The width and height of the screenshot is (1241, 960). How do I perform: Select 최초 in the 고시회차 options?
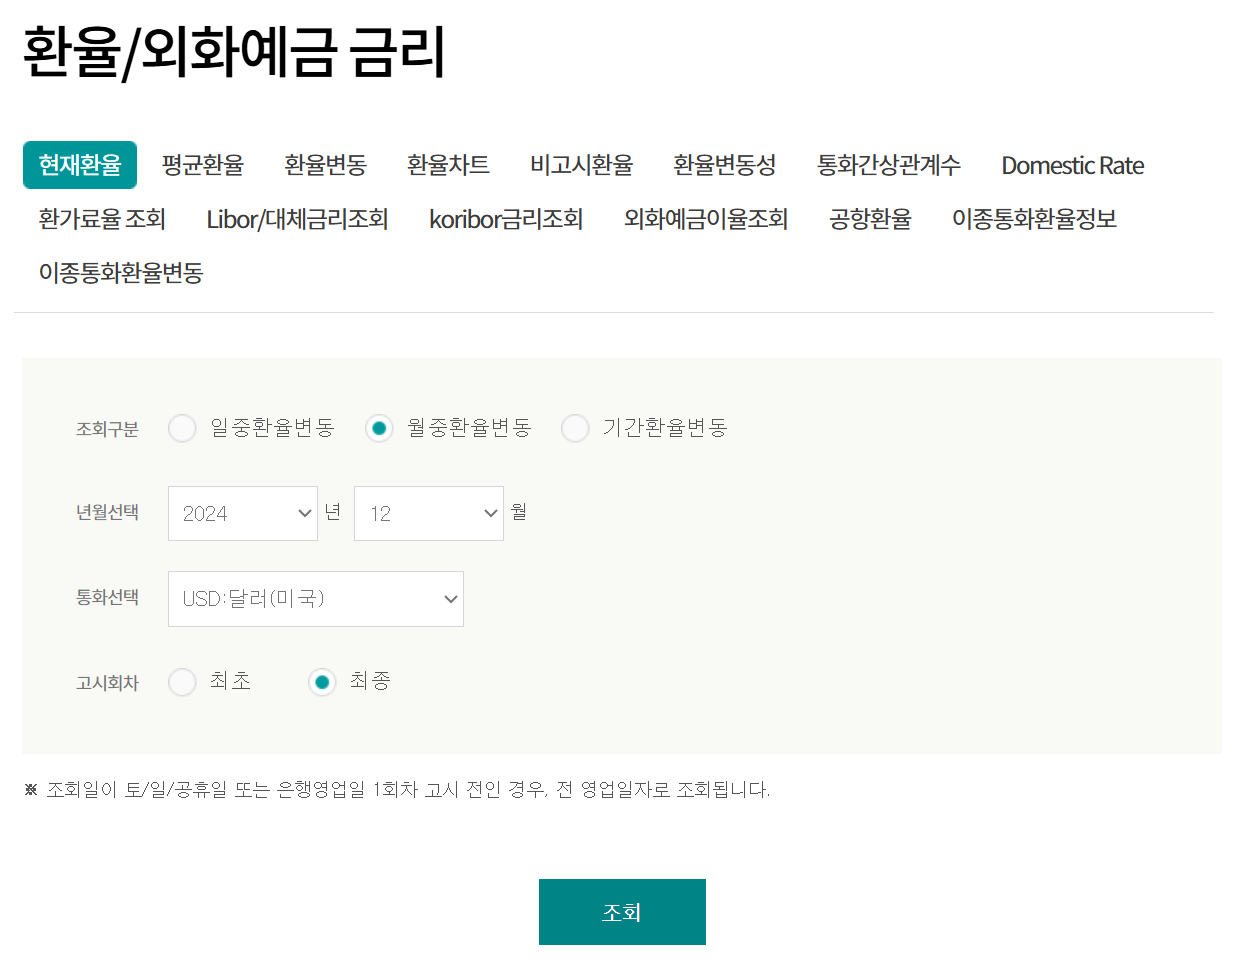(x=182, y=682)
